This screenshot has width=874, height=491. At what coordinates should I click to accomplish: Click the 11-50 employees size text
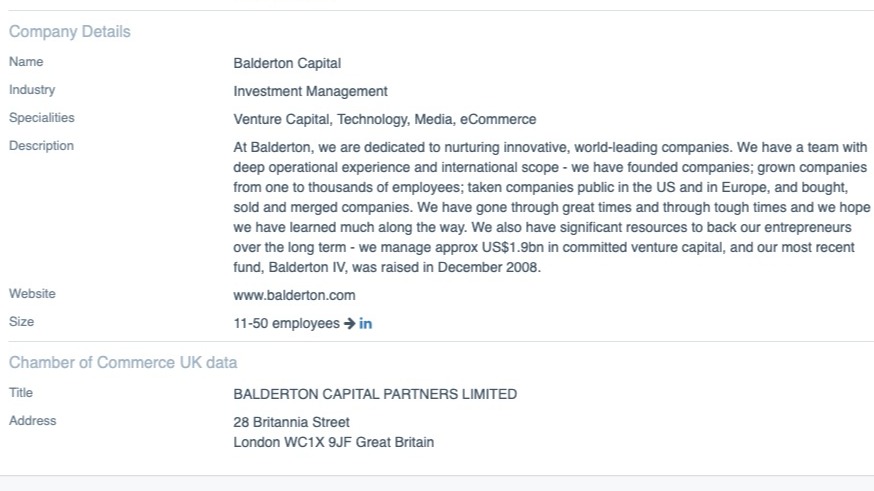coord(286,323)
